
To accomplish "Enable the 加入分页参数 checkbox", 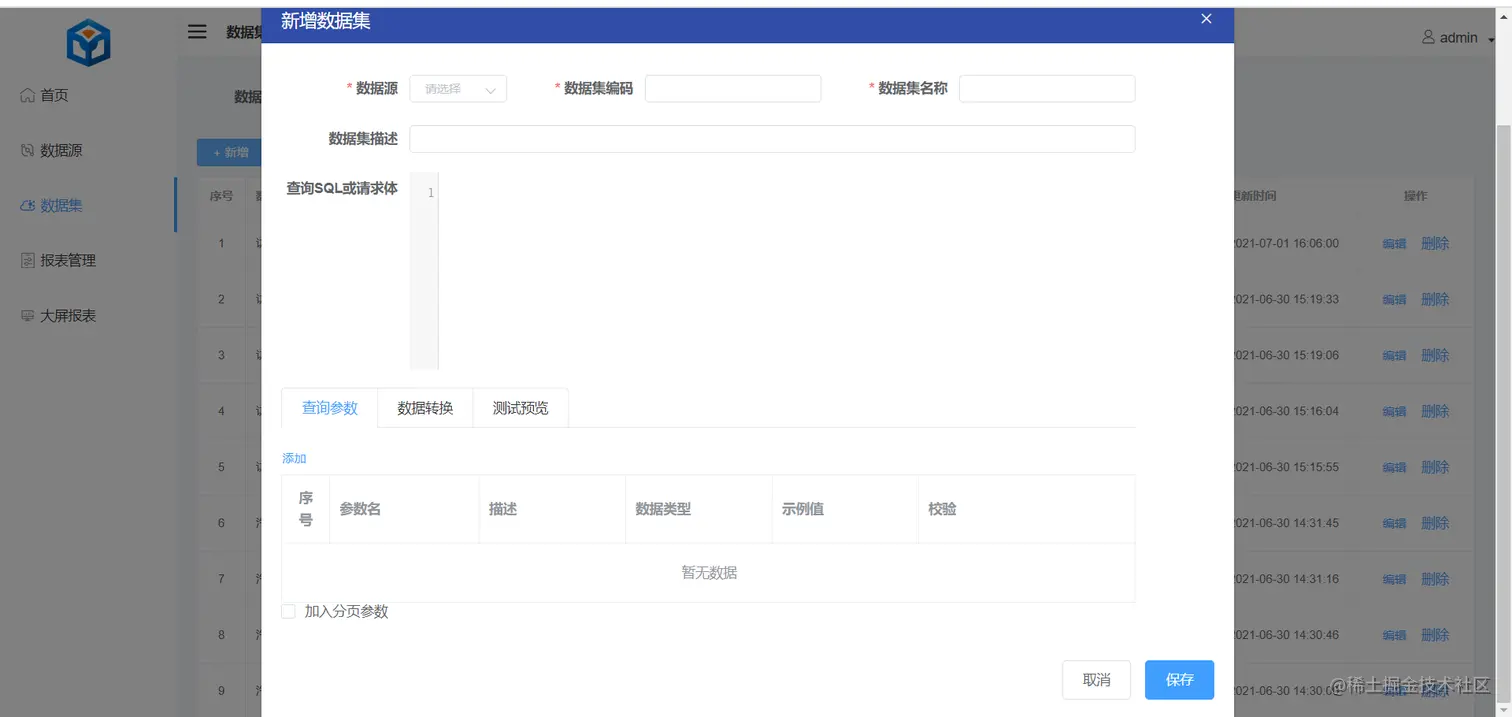I will [x=288, y=611].
